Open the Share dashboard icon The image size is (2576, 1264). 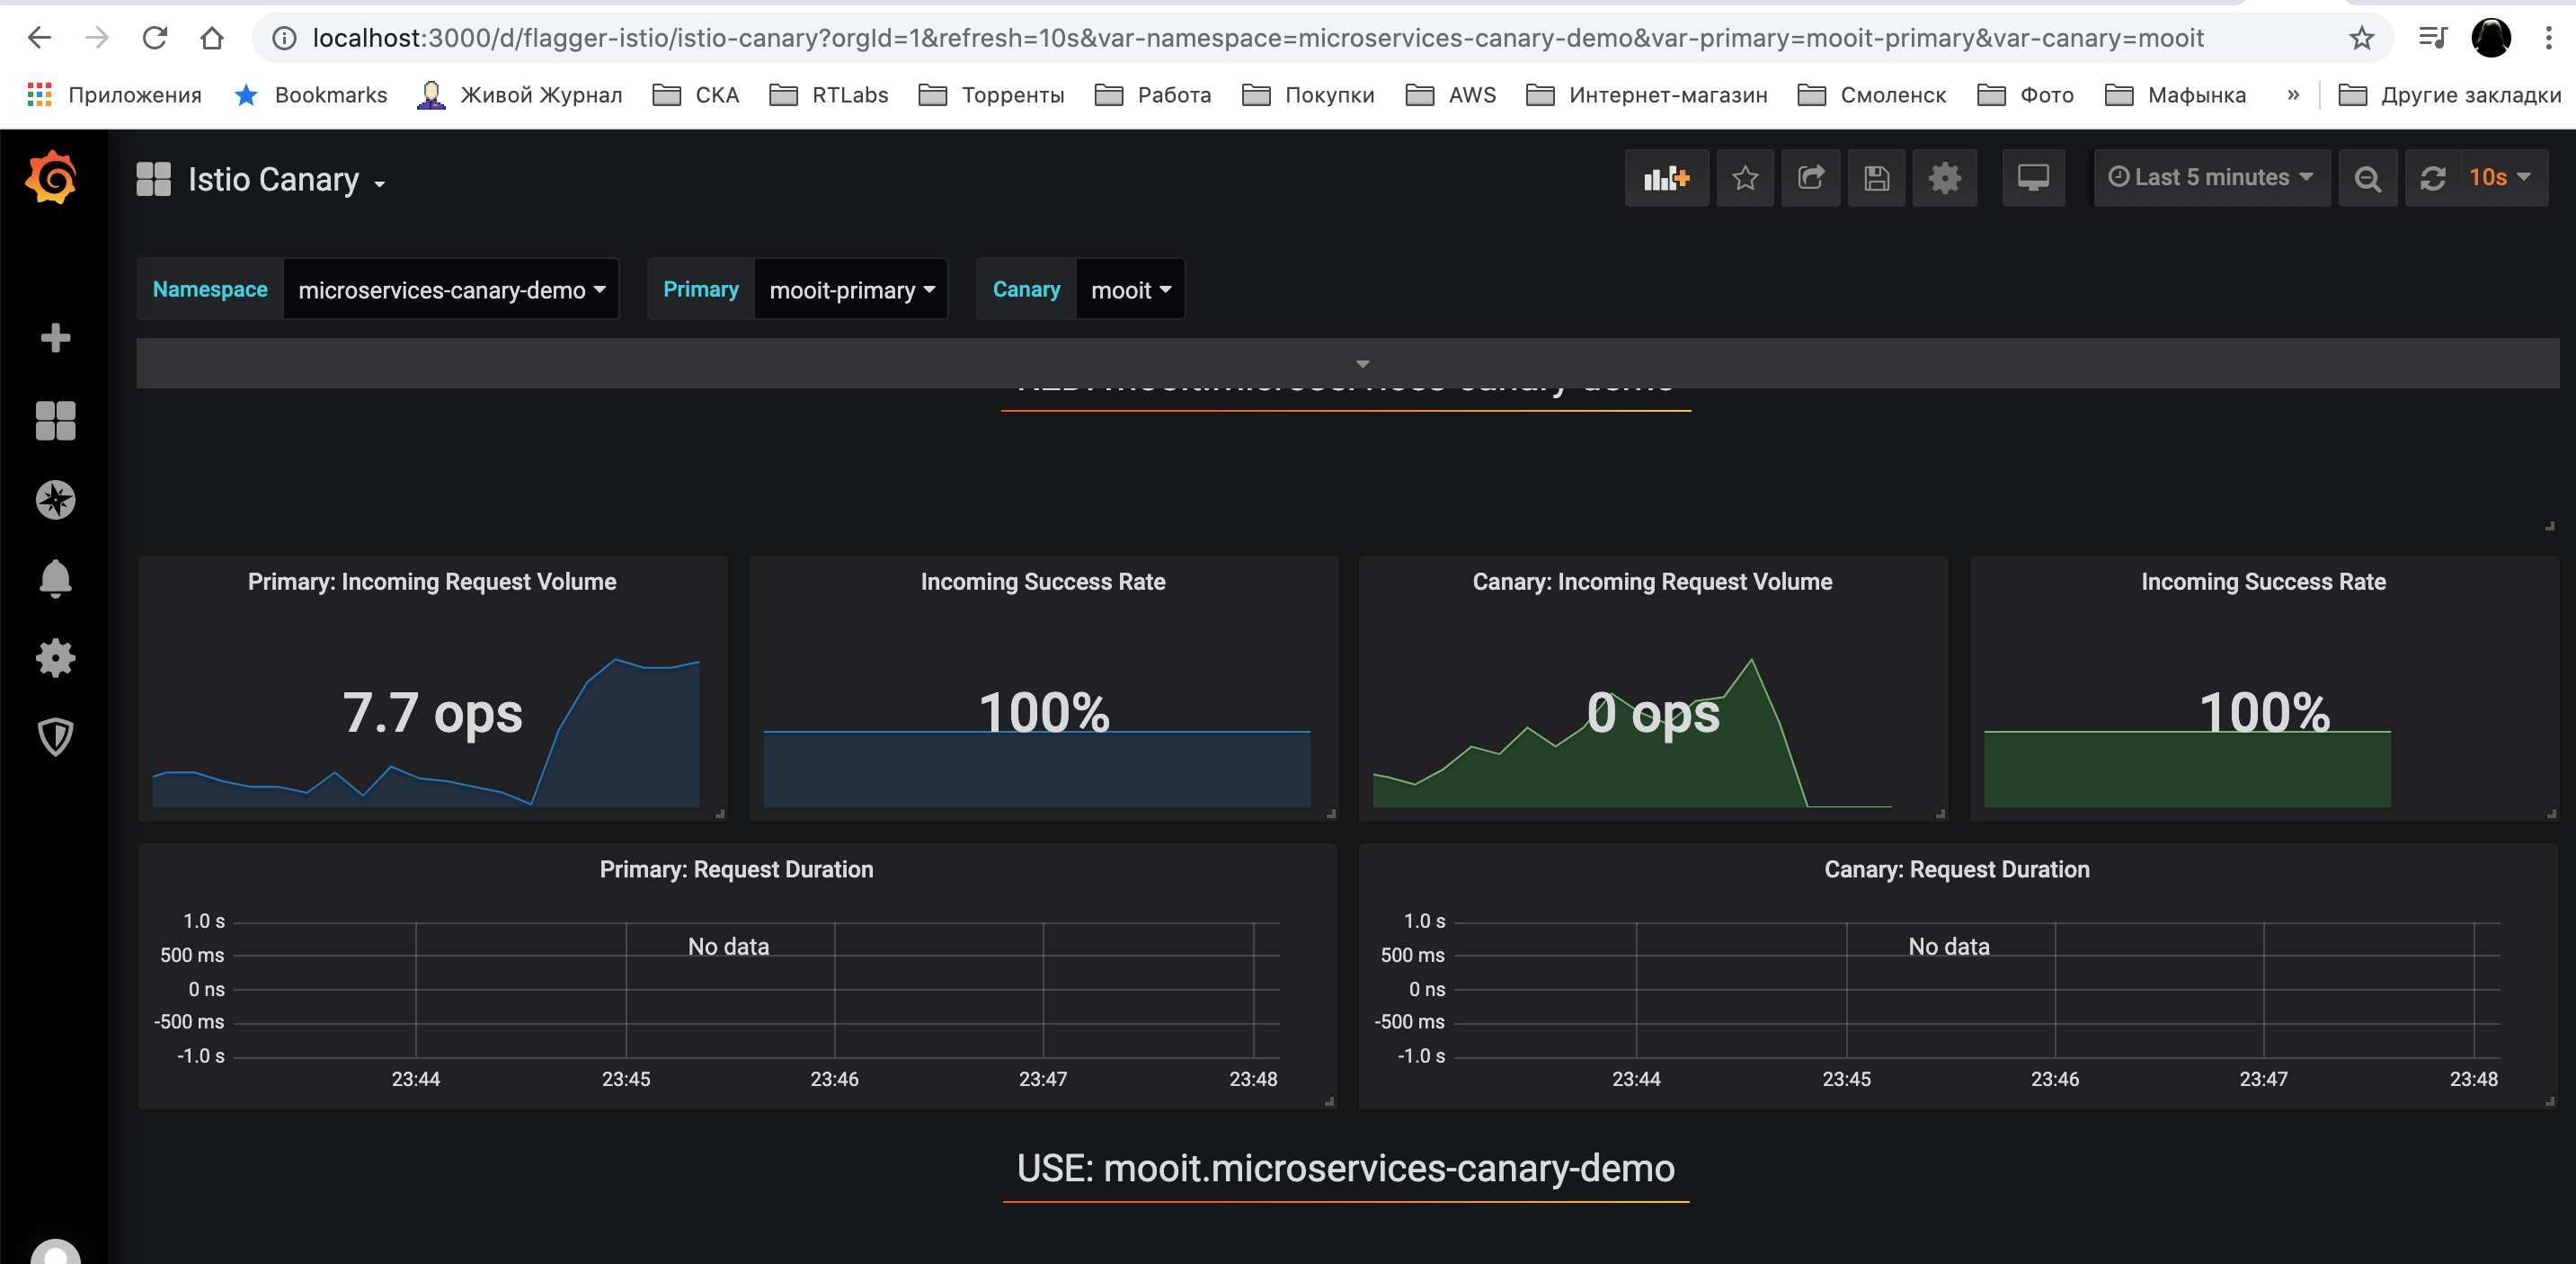(x=1811, y=178)
